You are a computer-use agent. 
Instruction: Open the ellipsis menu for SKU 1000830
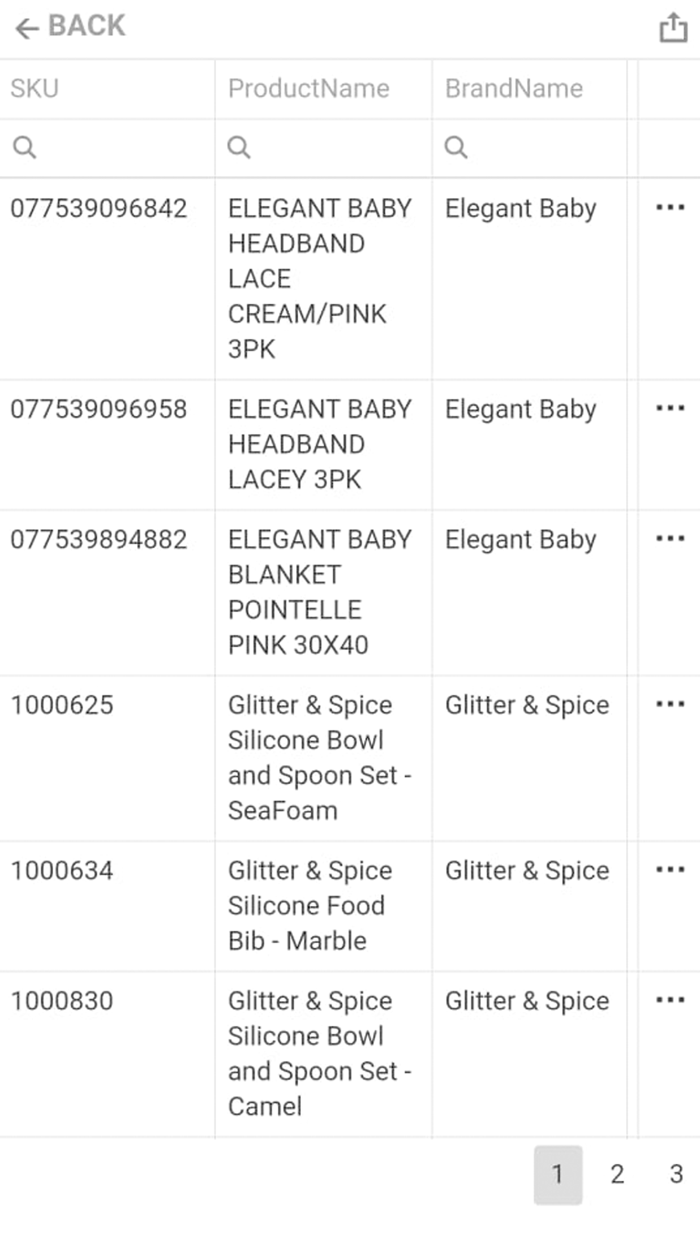(668, 999)
